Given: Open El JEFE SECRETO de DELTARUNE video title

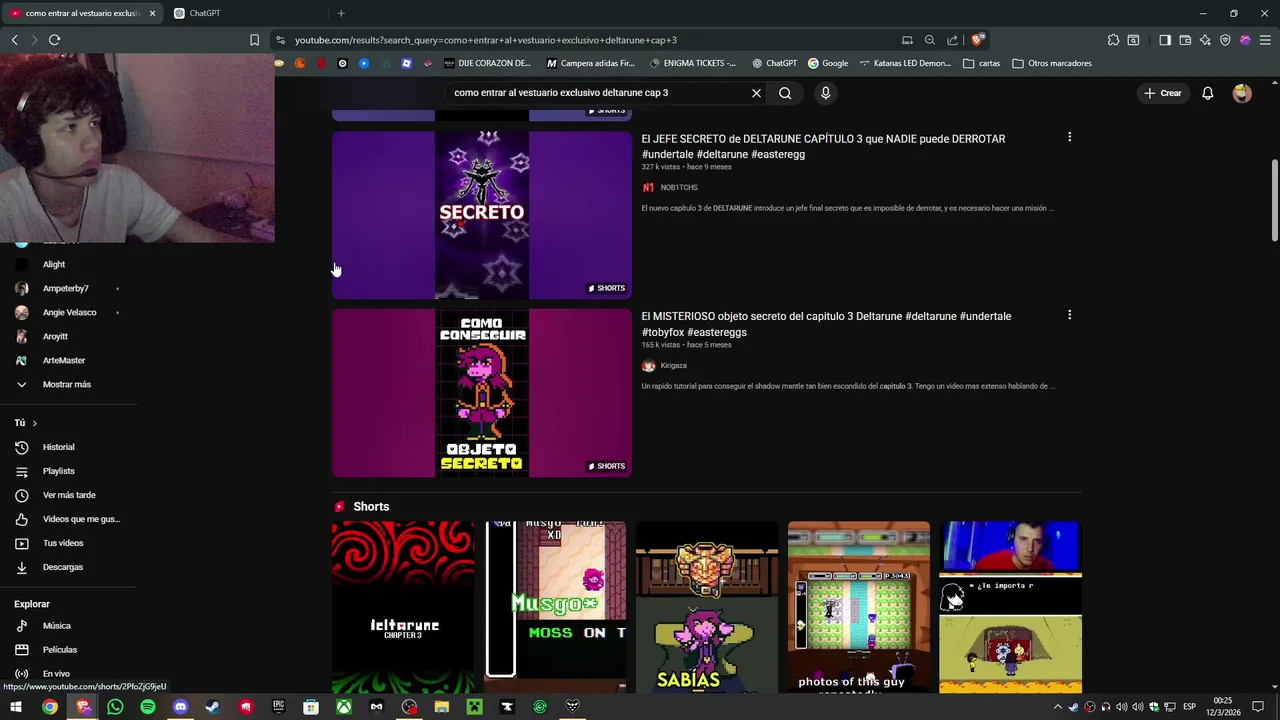Looking at the screenshot, I should point(823,146).
